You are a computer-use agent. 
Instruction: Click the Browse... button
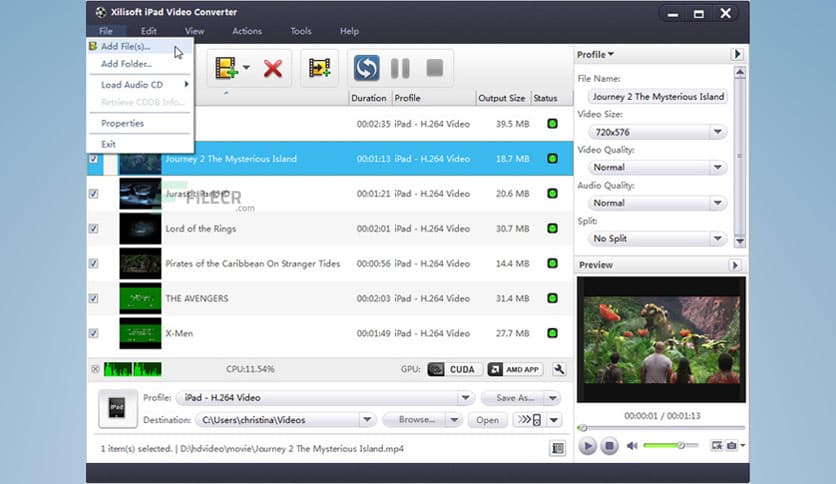[x=415, y=420]
